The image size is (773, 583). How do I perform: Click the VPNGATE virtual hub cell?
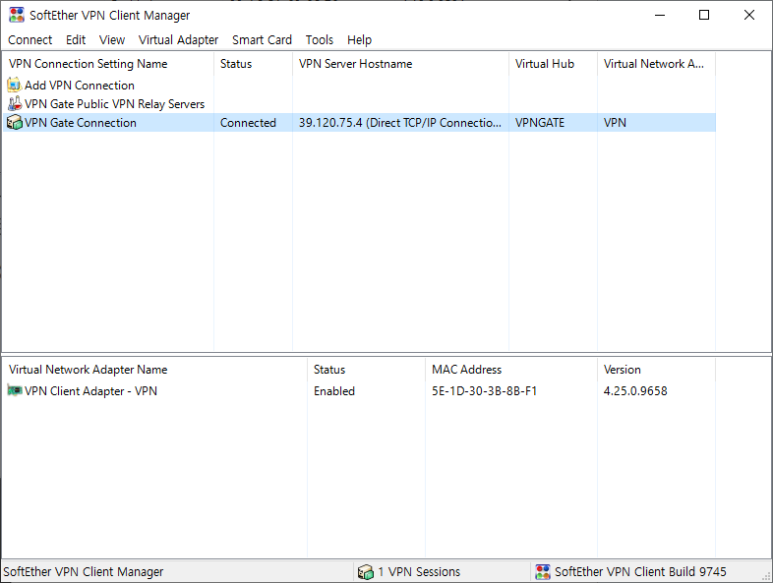click(539, 123)
